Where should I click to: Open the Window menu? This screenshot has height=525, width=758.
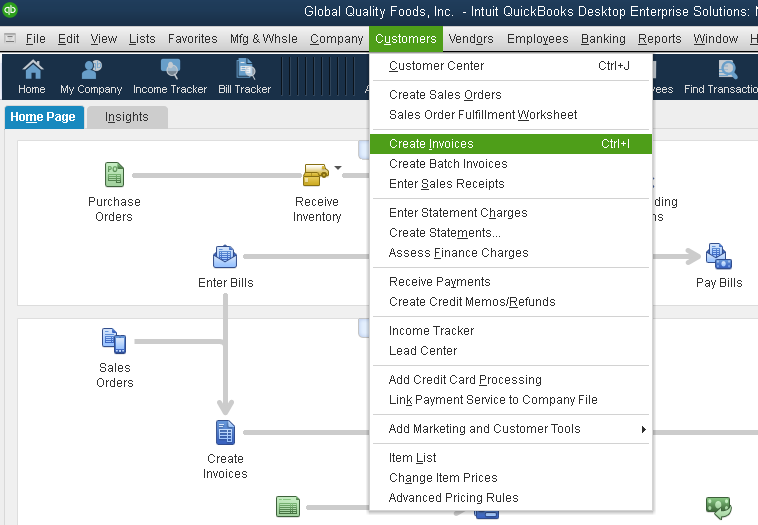(x=716, y=39)
